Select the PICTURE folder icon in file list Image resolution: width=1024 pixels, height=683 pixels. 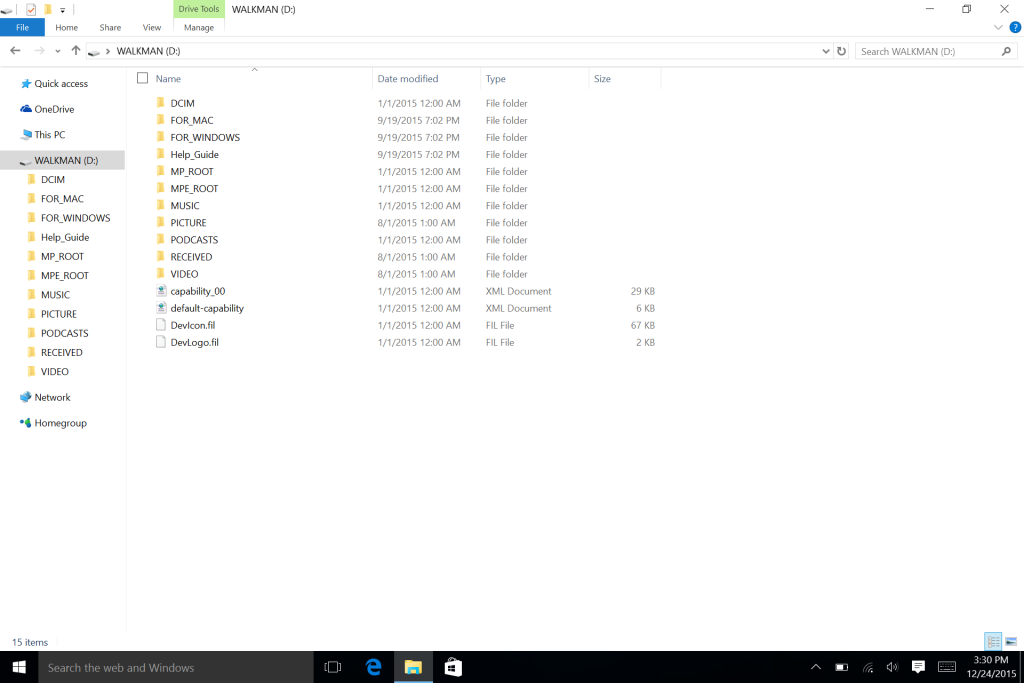point(161,222)
